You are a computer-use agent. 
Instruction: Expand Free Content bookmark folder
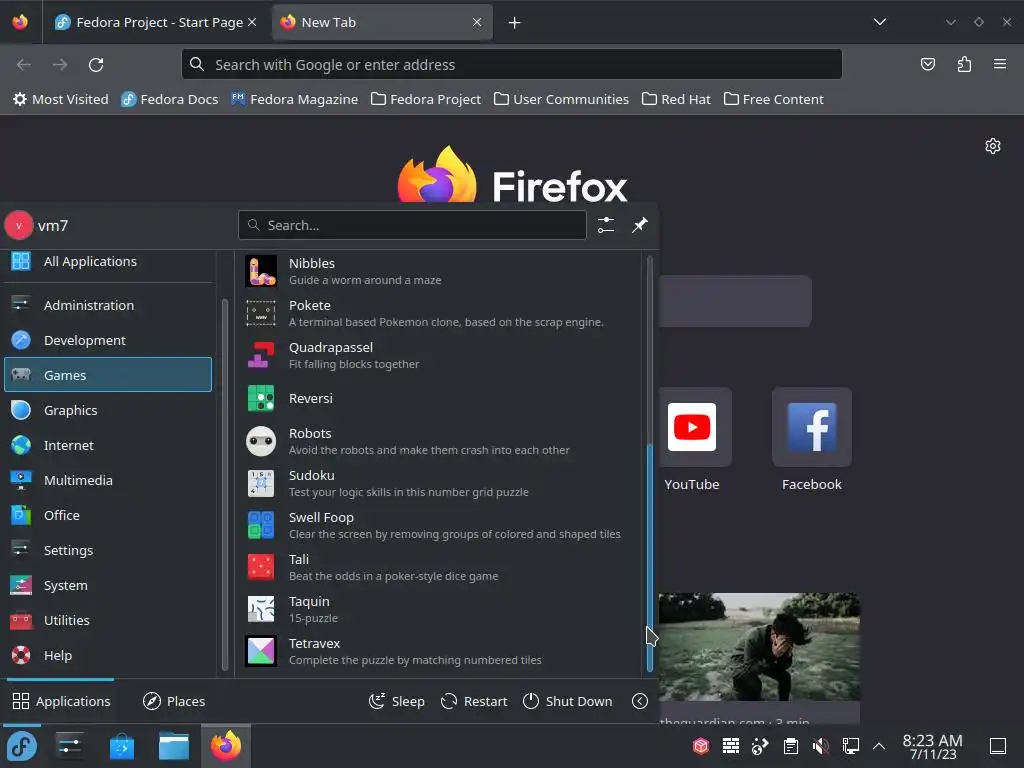pyautogui.click(x=774, y=99)
